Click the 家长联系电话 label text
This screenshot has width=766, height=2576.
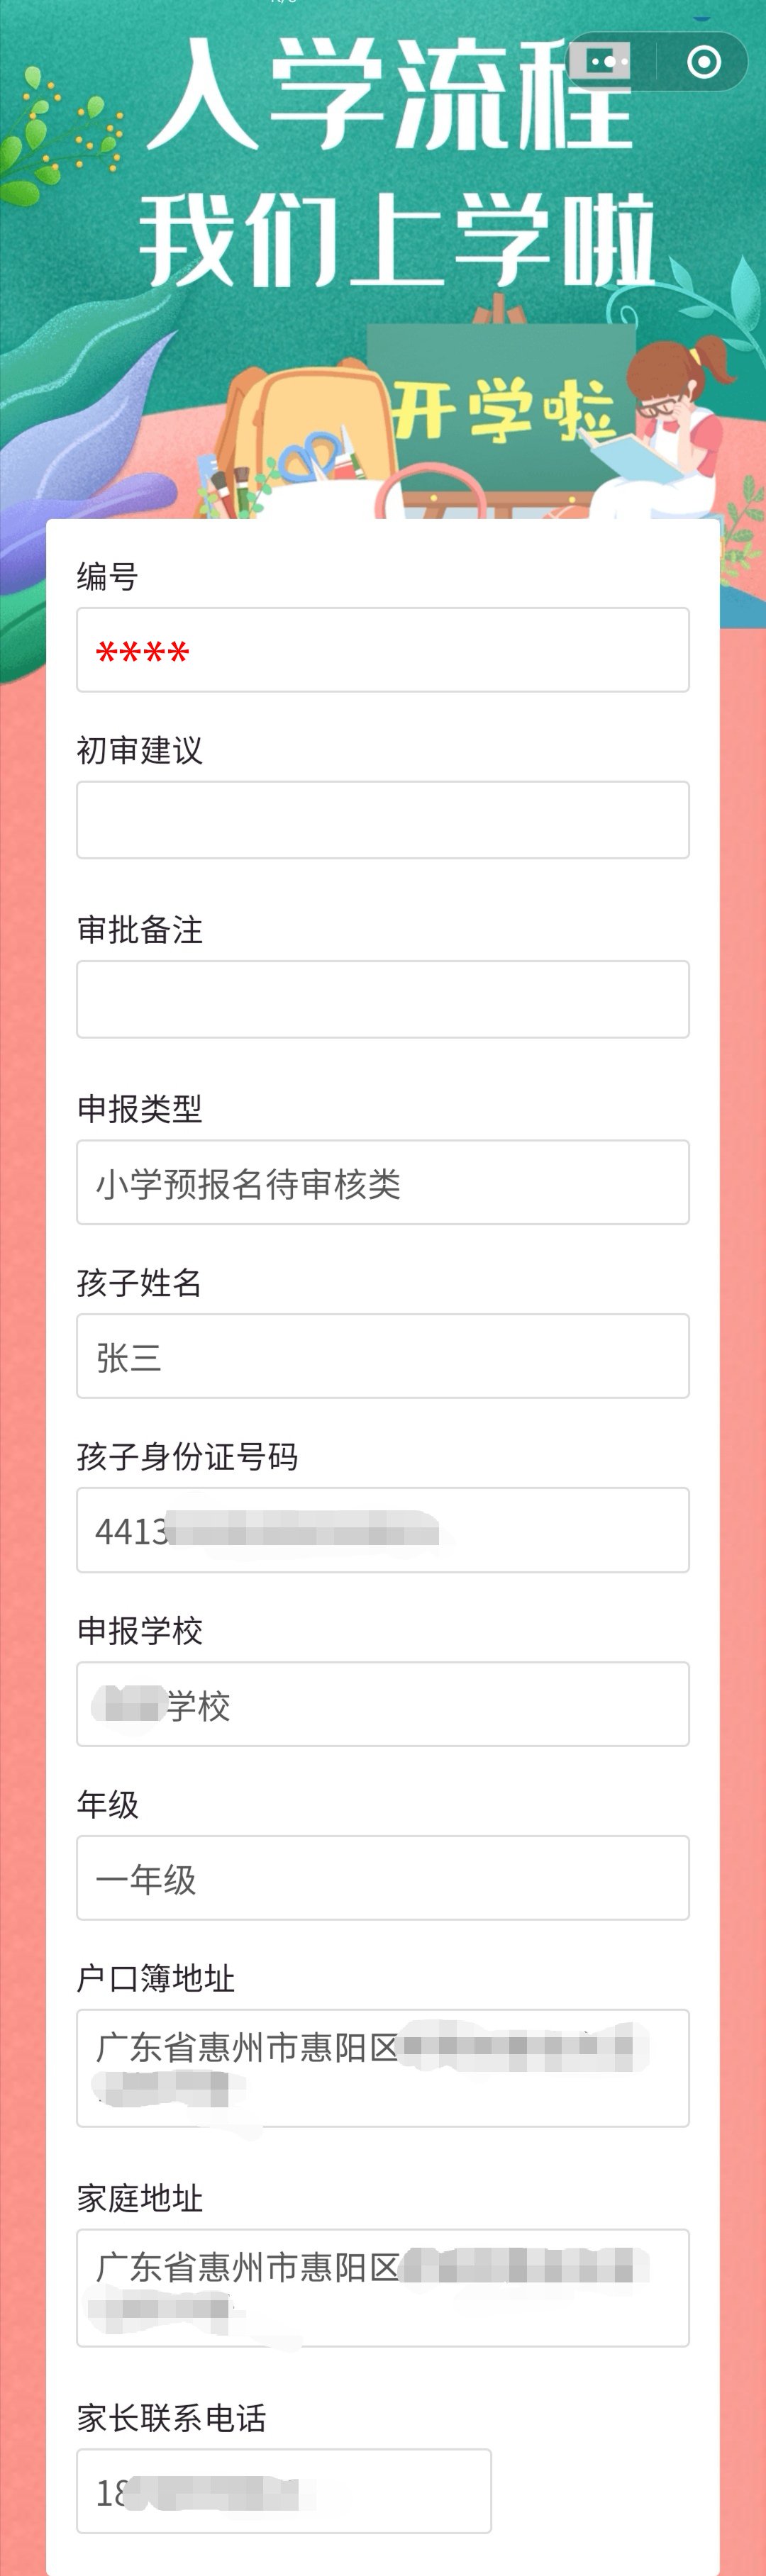(x=172, y=2418)
